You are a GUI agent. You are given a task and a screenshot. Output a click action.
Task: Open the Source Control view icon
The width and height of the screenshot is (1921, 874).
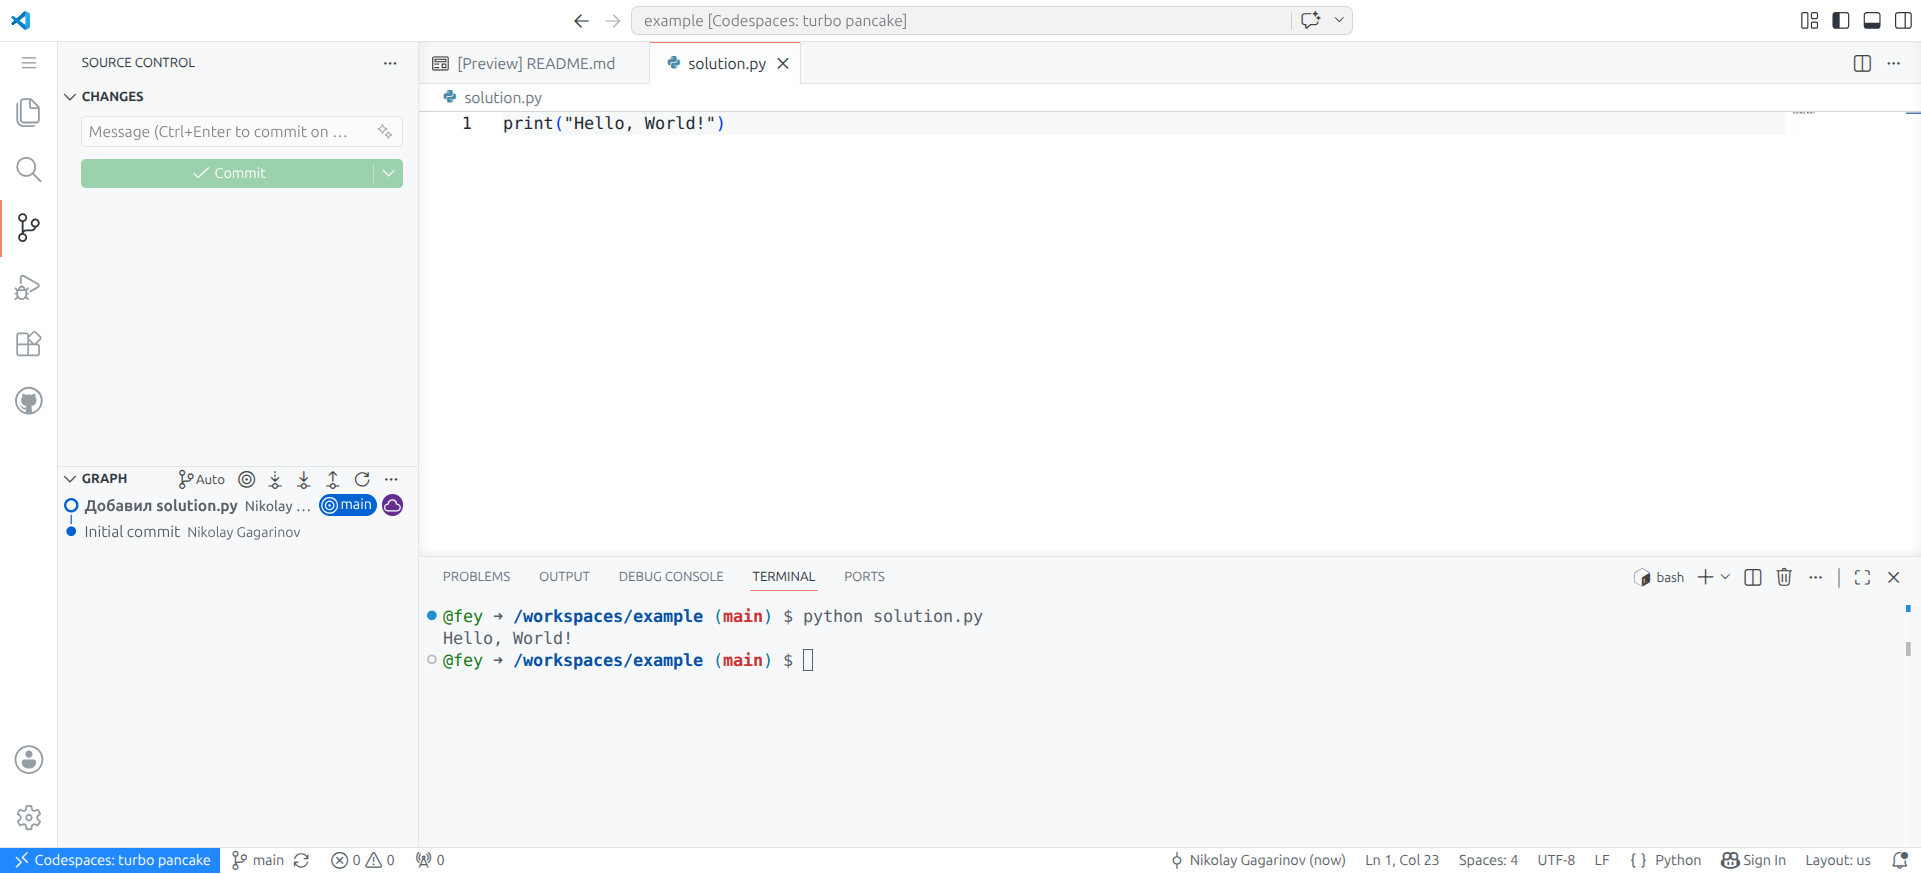[x=29, y=228]
